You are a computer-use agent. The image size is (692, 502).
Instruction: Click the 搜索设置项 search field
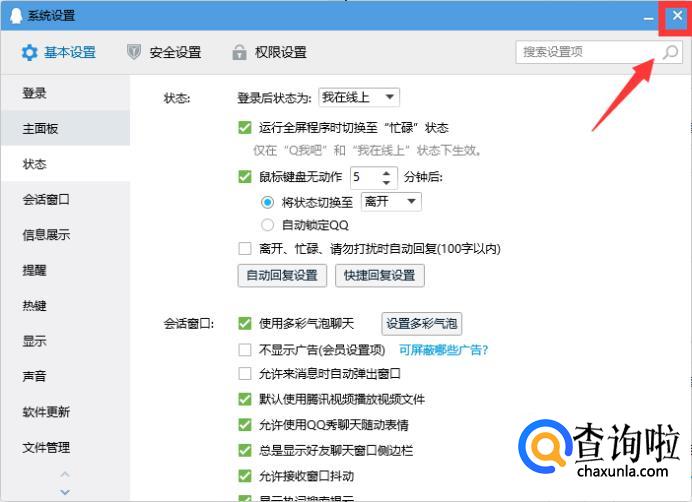pos(599,52)
